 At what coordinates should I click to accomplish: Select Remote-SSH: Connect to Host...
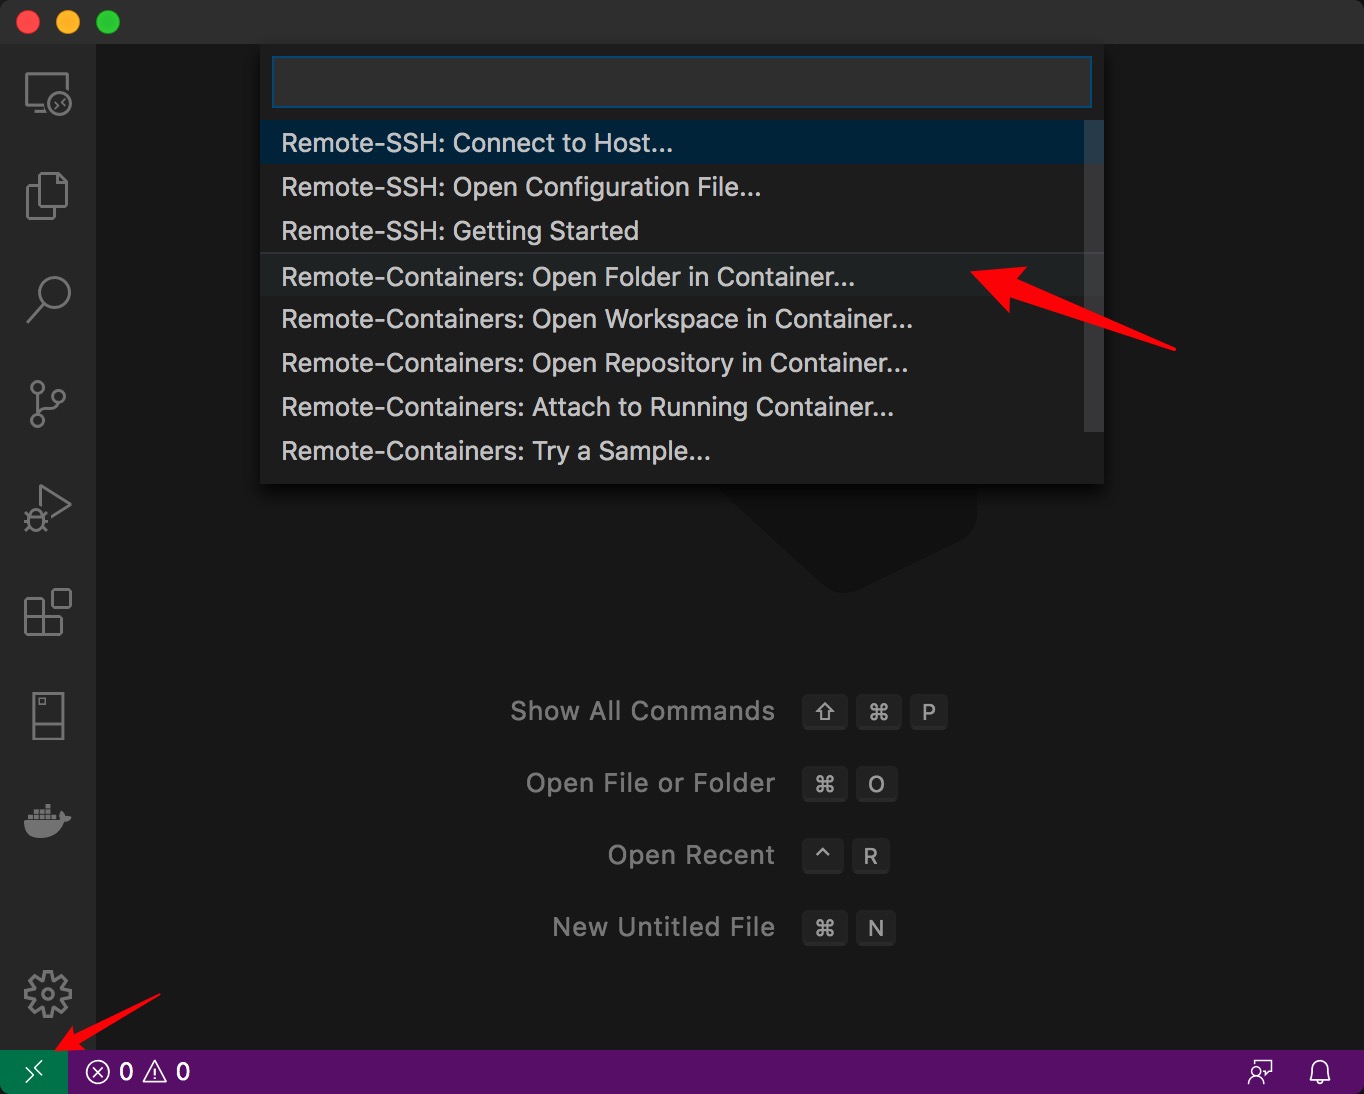[x=672, y=142]
